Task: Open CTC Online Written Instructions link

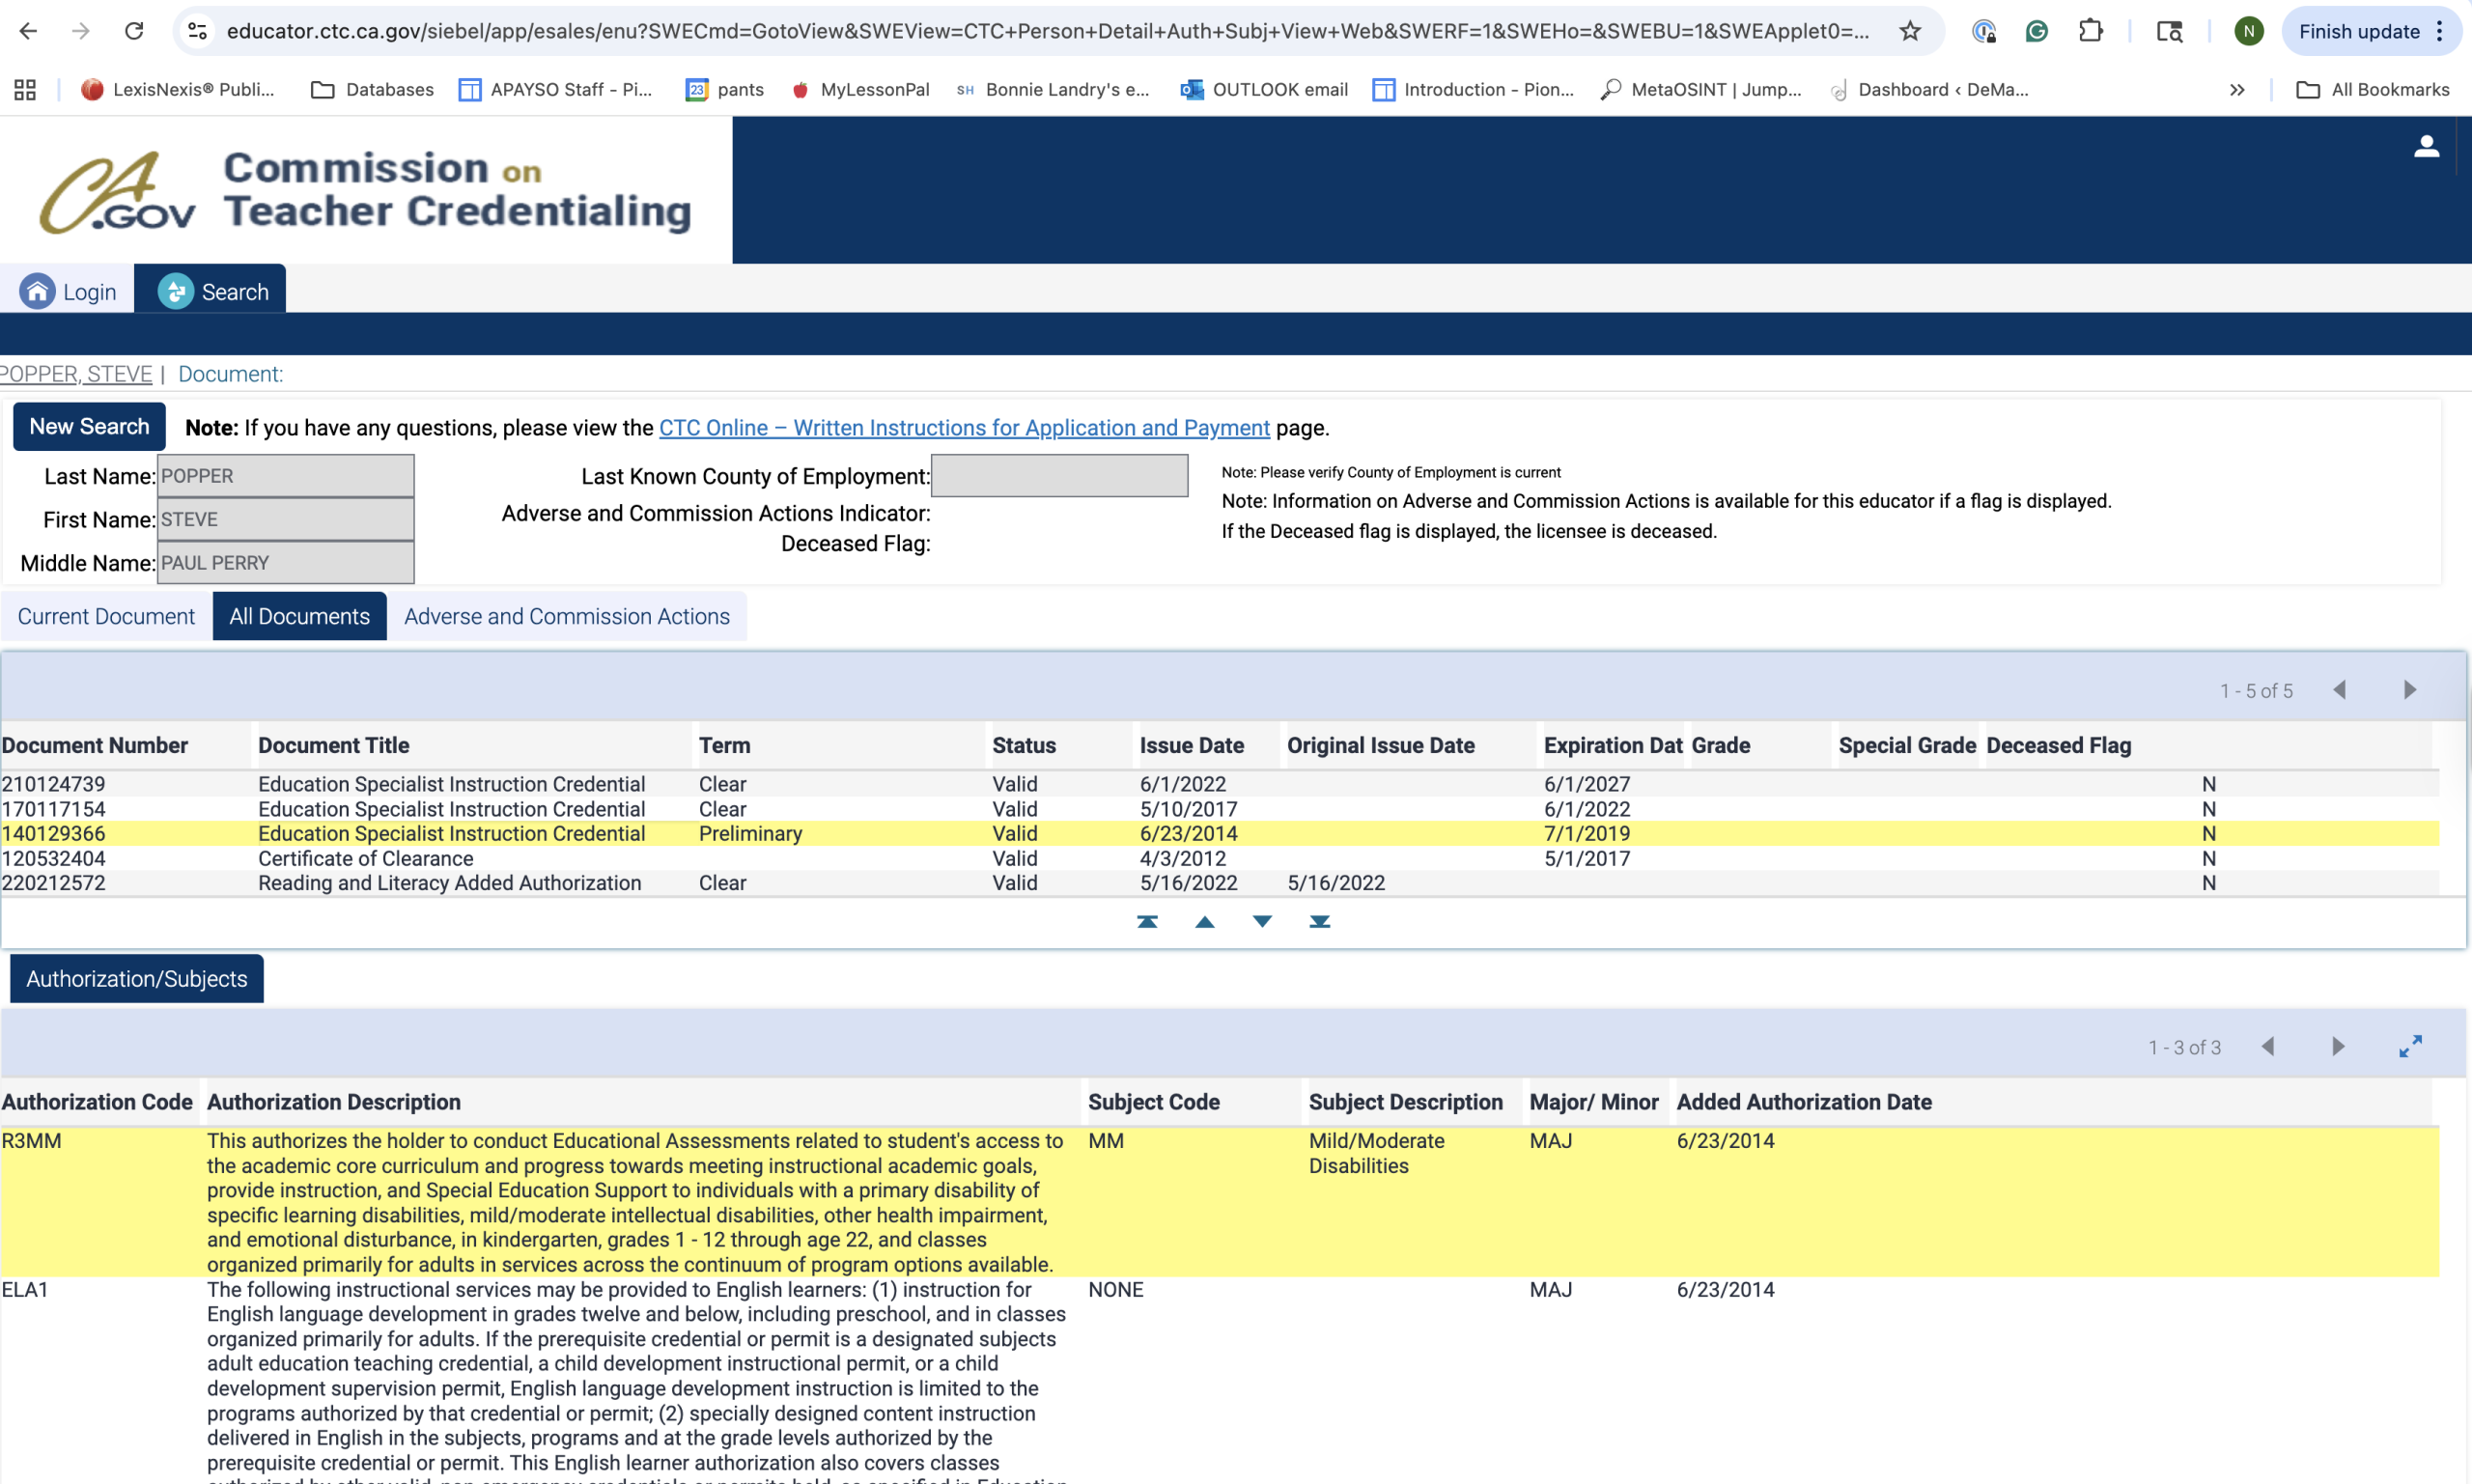Action: tap(964, 428)
